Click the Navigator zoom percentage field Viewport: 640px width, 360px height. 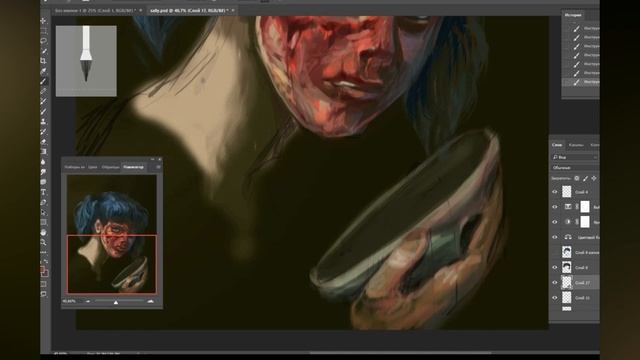pos(69,302)
